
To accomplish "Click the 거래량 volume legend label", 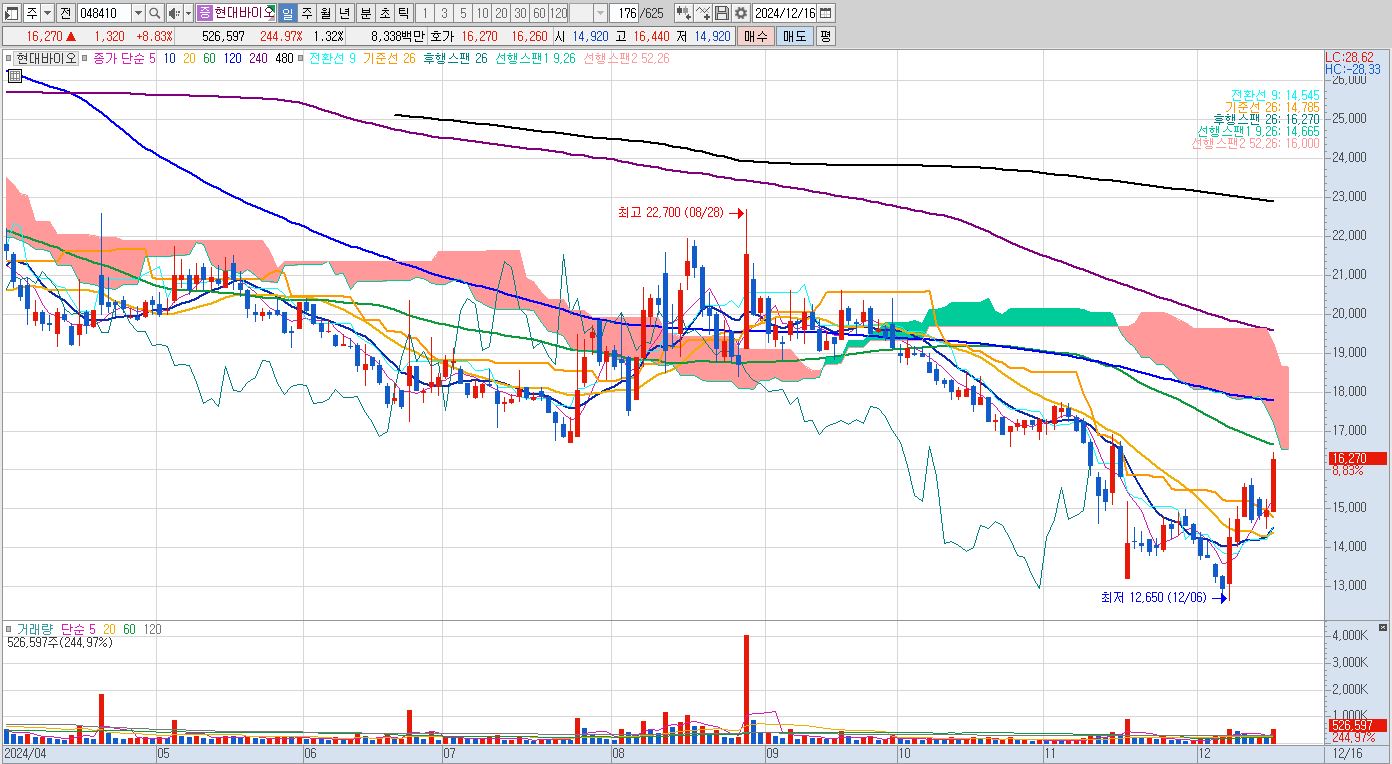I will point(36,629).
